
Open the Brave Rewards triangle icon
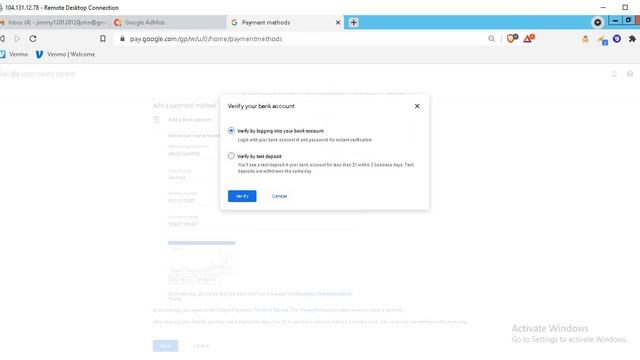(x=529, y=38)
